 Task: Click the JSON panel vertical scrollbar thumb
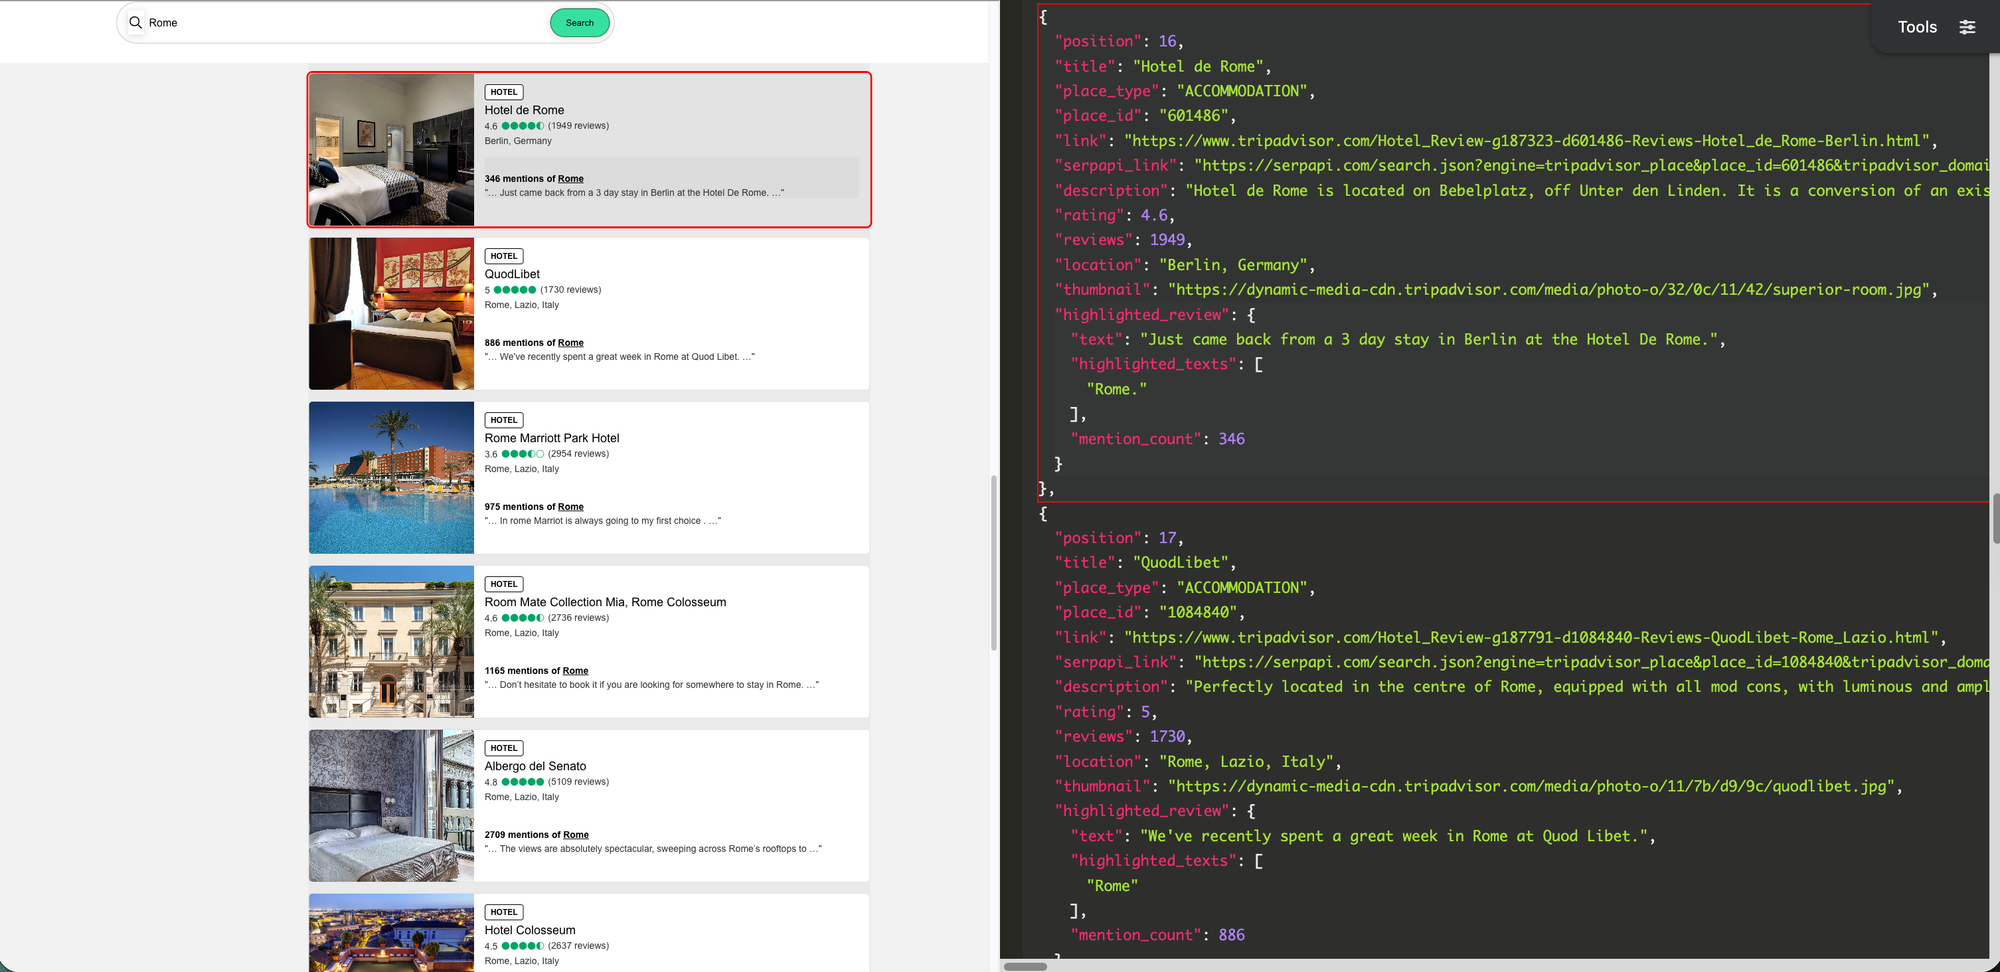point(1995,518)
